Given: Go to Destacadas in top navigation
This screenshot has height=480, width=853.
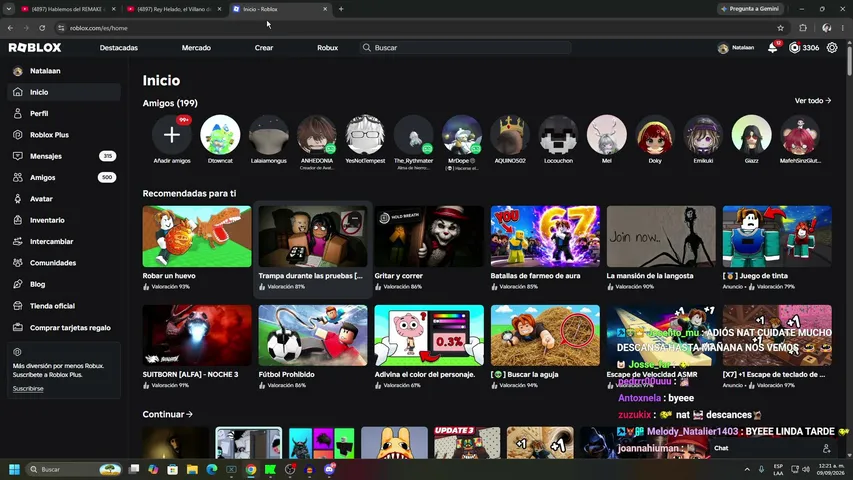Looking at the screenshot, I should [x=119, y=48].
